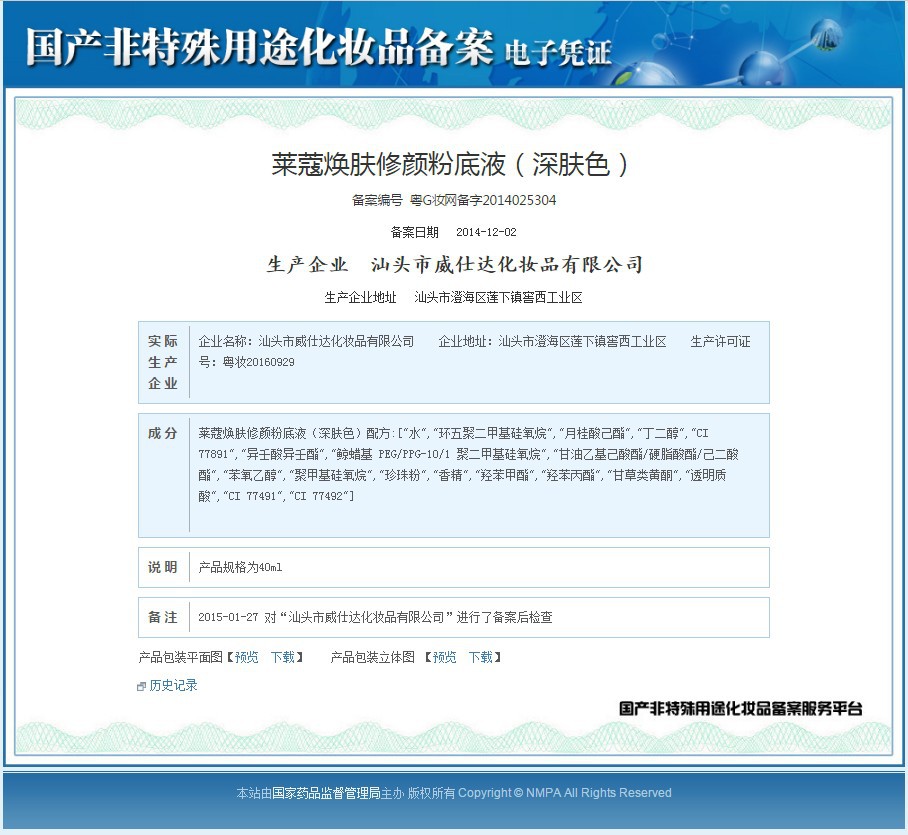This screenshot has height=835, width=908.
Task: Preview the 产品包装平面图 image
Action: click(246, 657)
